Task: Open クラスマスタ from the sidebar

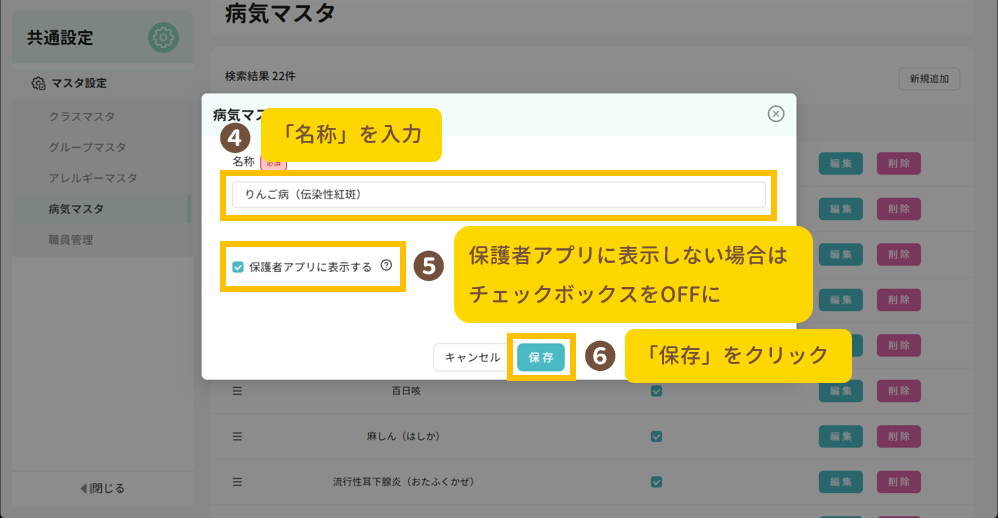Action: 81,116
